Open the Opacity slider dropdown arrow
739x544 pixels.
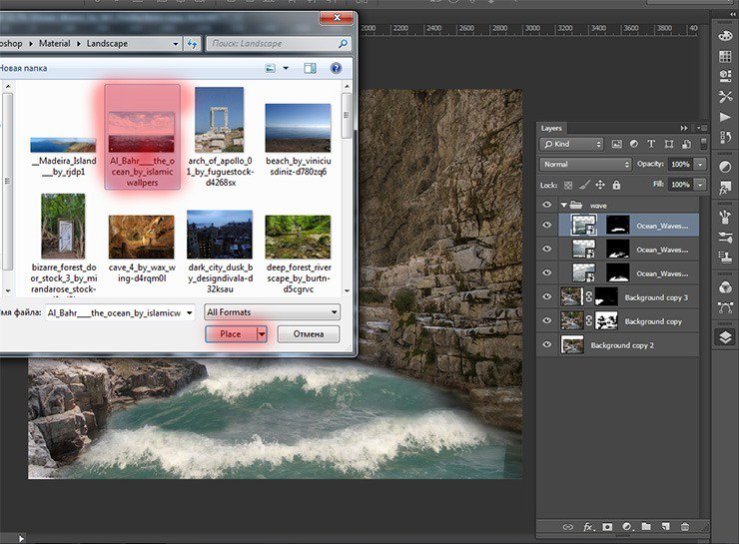(700, 164)
